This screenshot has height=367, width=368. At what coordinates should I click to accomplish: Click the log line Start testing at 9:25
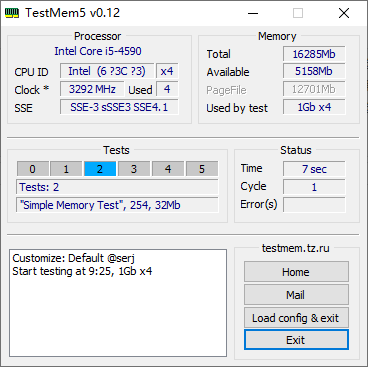(x=82, y=271)
